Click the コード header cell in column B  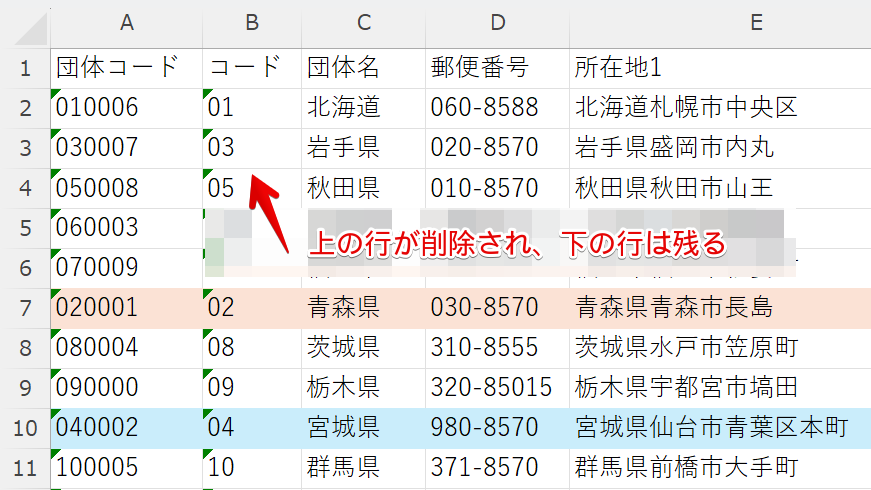252,69
